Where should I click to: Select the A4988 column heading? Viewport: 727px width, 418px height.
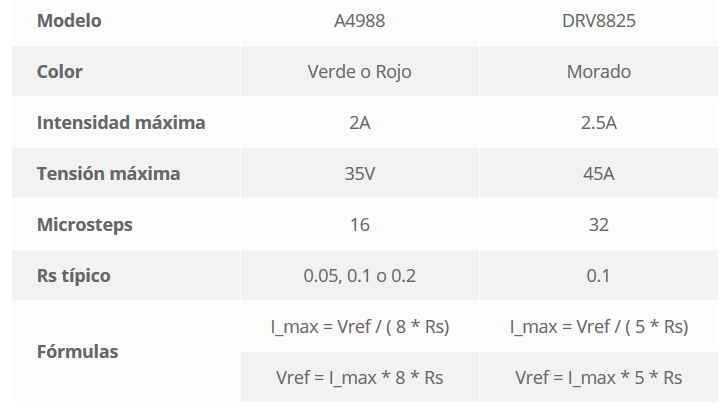tap(359, 21)
